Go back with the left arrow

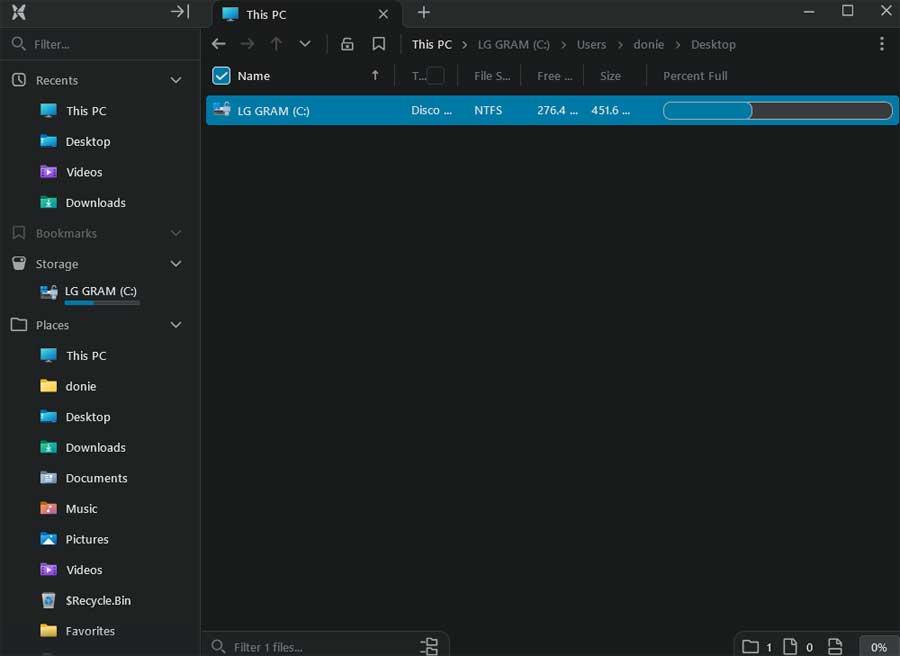[219, 44]
